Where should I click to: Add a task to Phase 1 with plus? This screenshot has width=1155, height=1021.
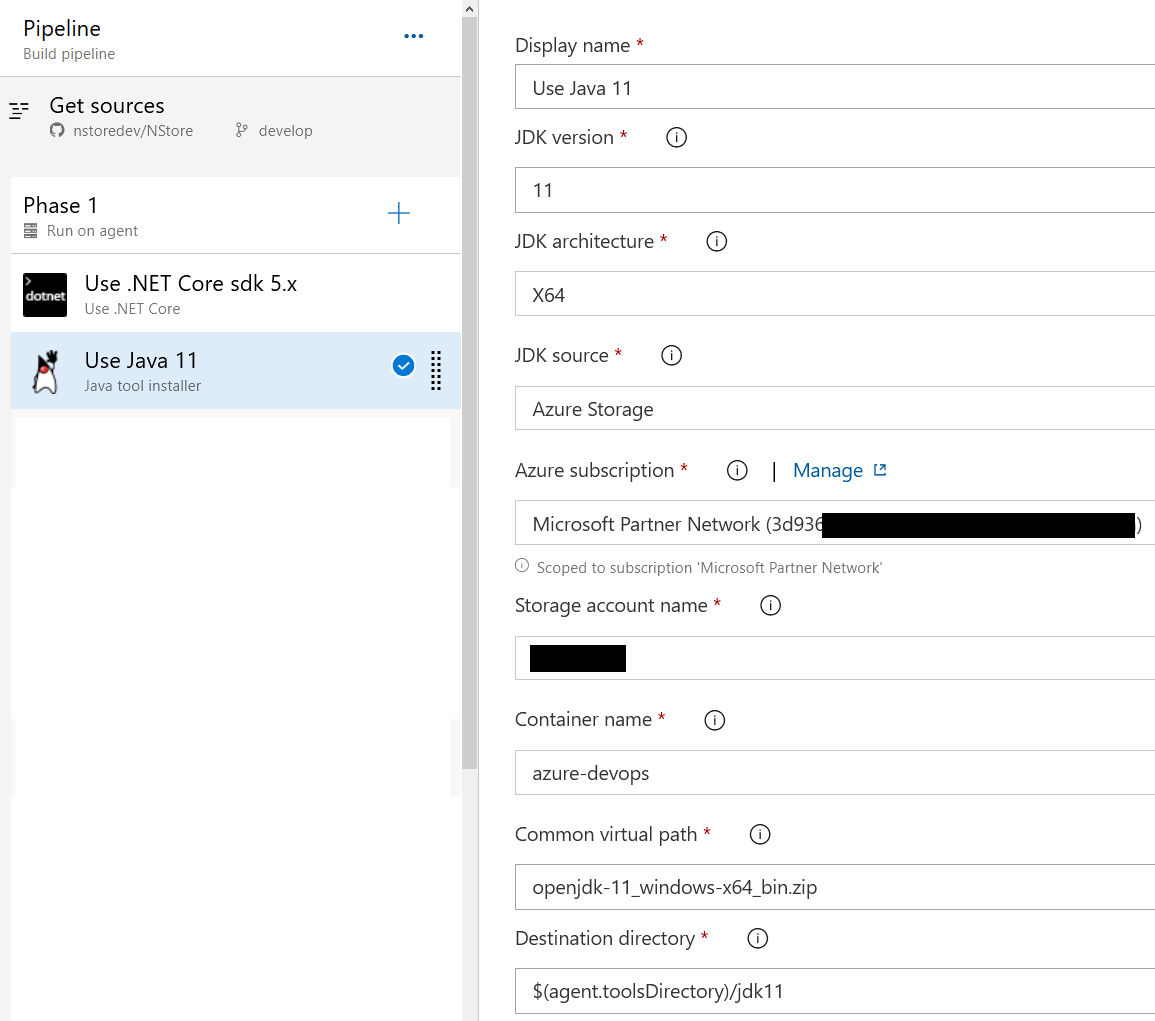399,213
